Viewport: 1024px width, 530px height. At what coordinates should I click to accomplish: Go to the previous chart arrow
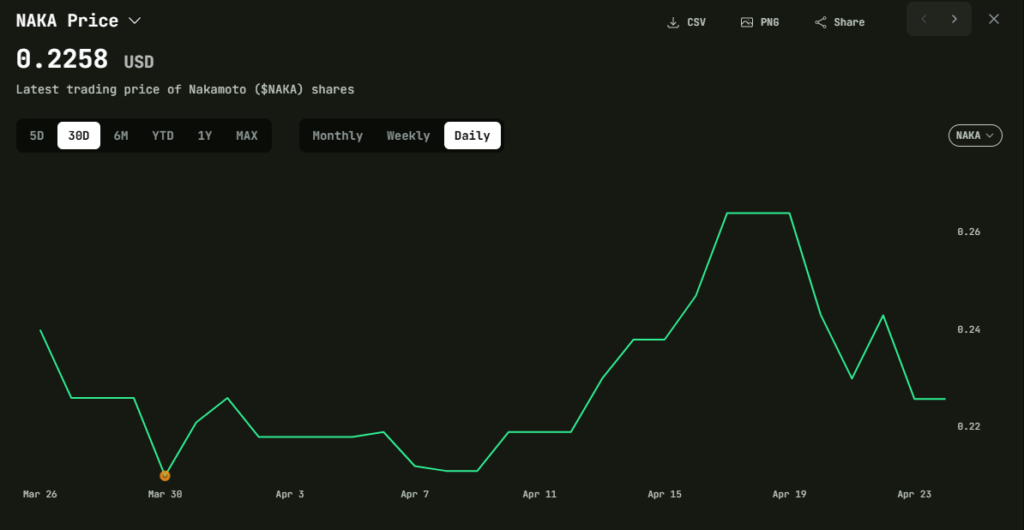(x=923, y=20)
